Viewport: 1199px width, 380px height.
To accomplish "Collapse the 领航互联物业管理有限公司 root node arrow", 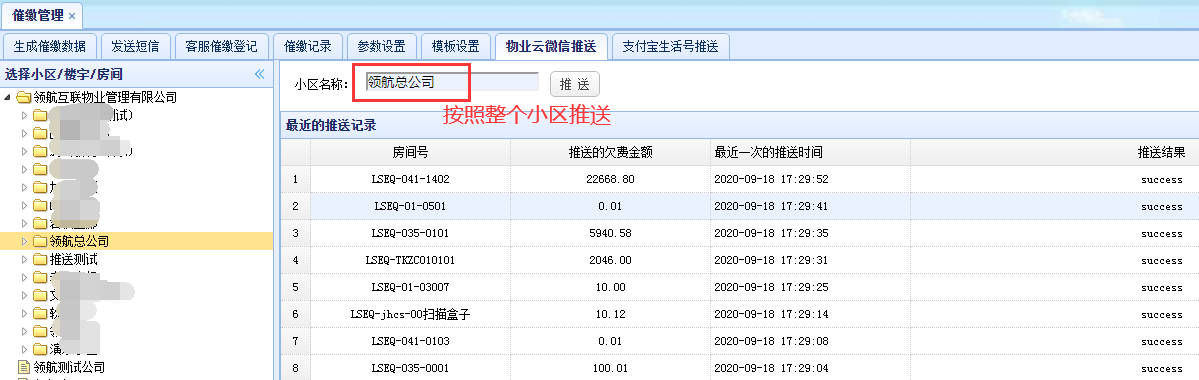I will tap(8, 97).
